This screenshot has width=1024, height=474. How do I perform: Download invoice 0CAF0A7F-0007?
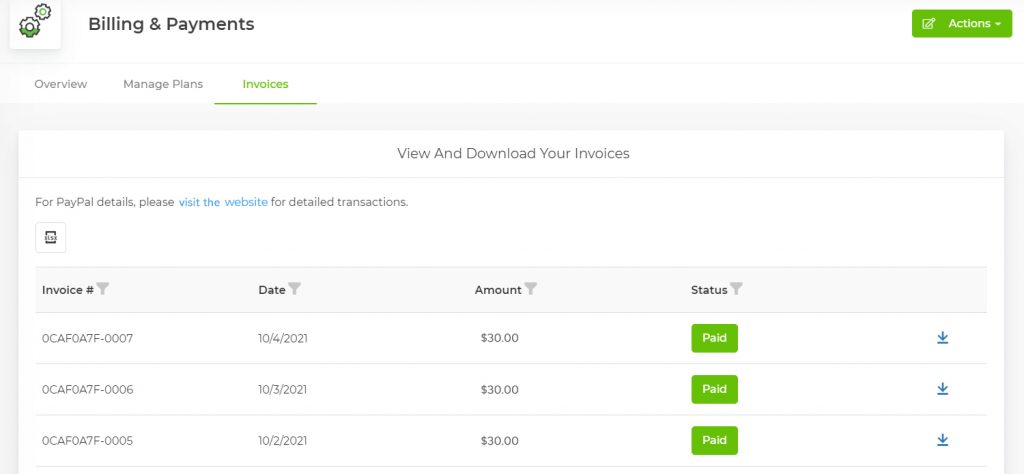(942, 338)
